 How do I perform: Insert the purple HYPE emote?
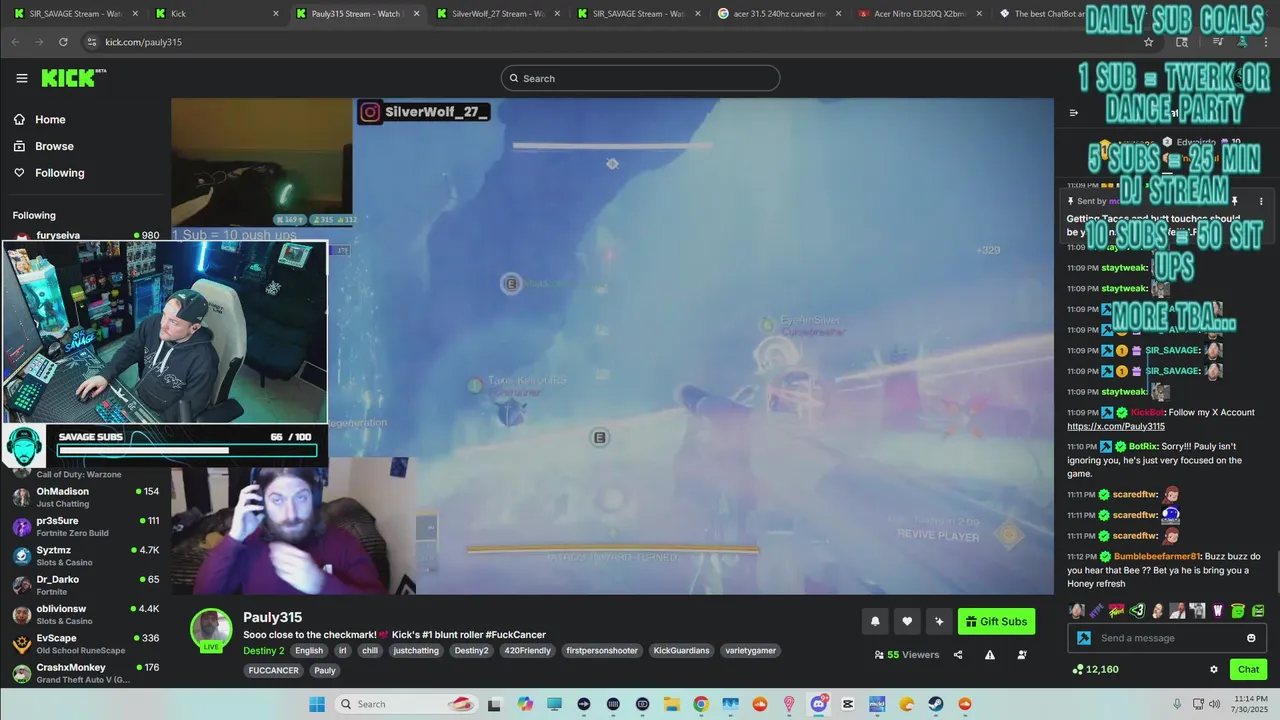1097,610
